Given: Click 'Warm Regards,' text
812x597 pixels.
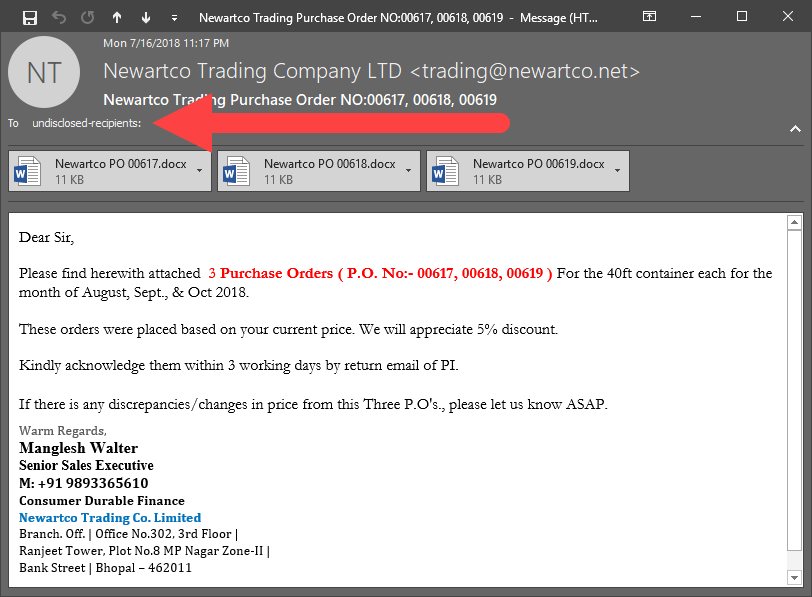Looking at the screenshot, I should pyautogui.click(x=63, y=431).
